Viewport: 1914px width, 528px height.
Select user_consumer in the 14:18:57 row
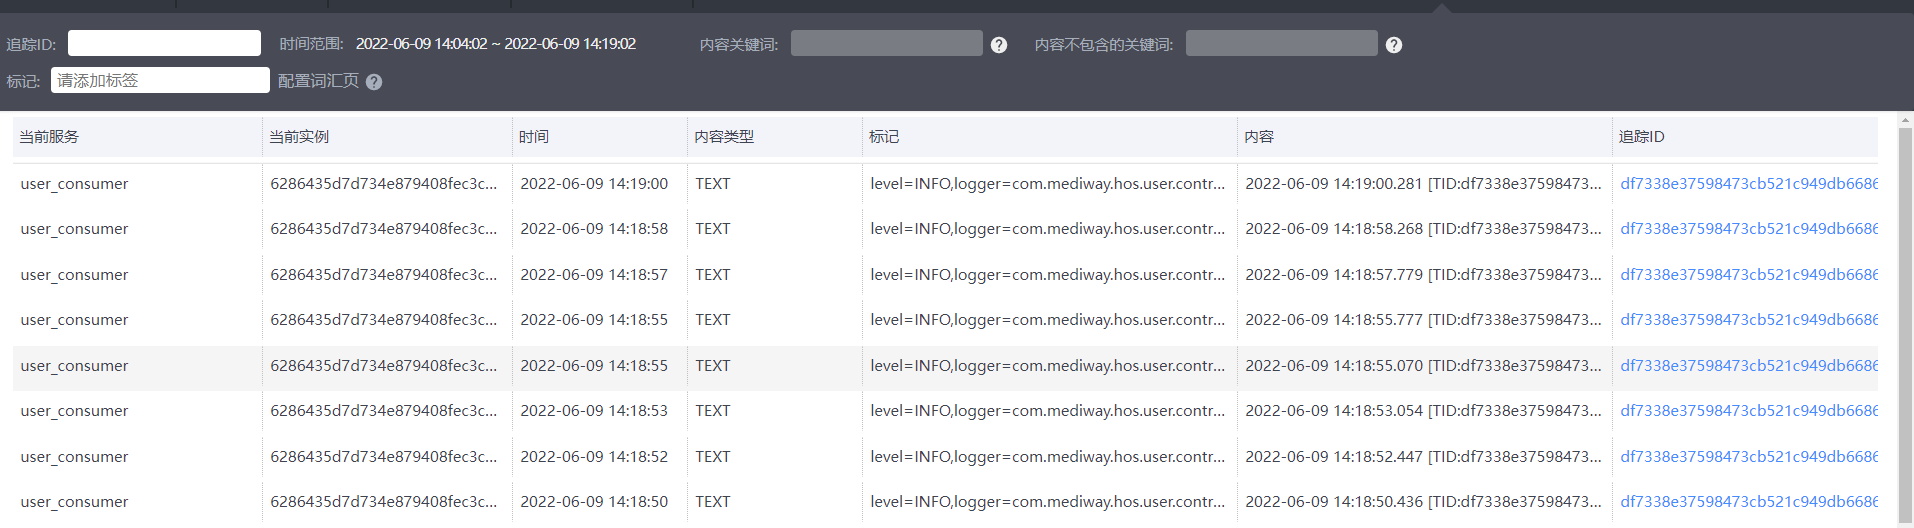(x=75, y=275)
